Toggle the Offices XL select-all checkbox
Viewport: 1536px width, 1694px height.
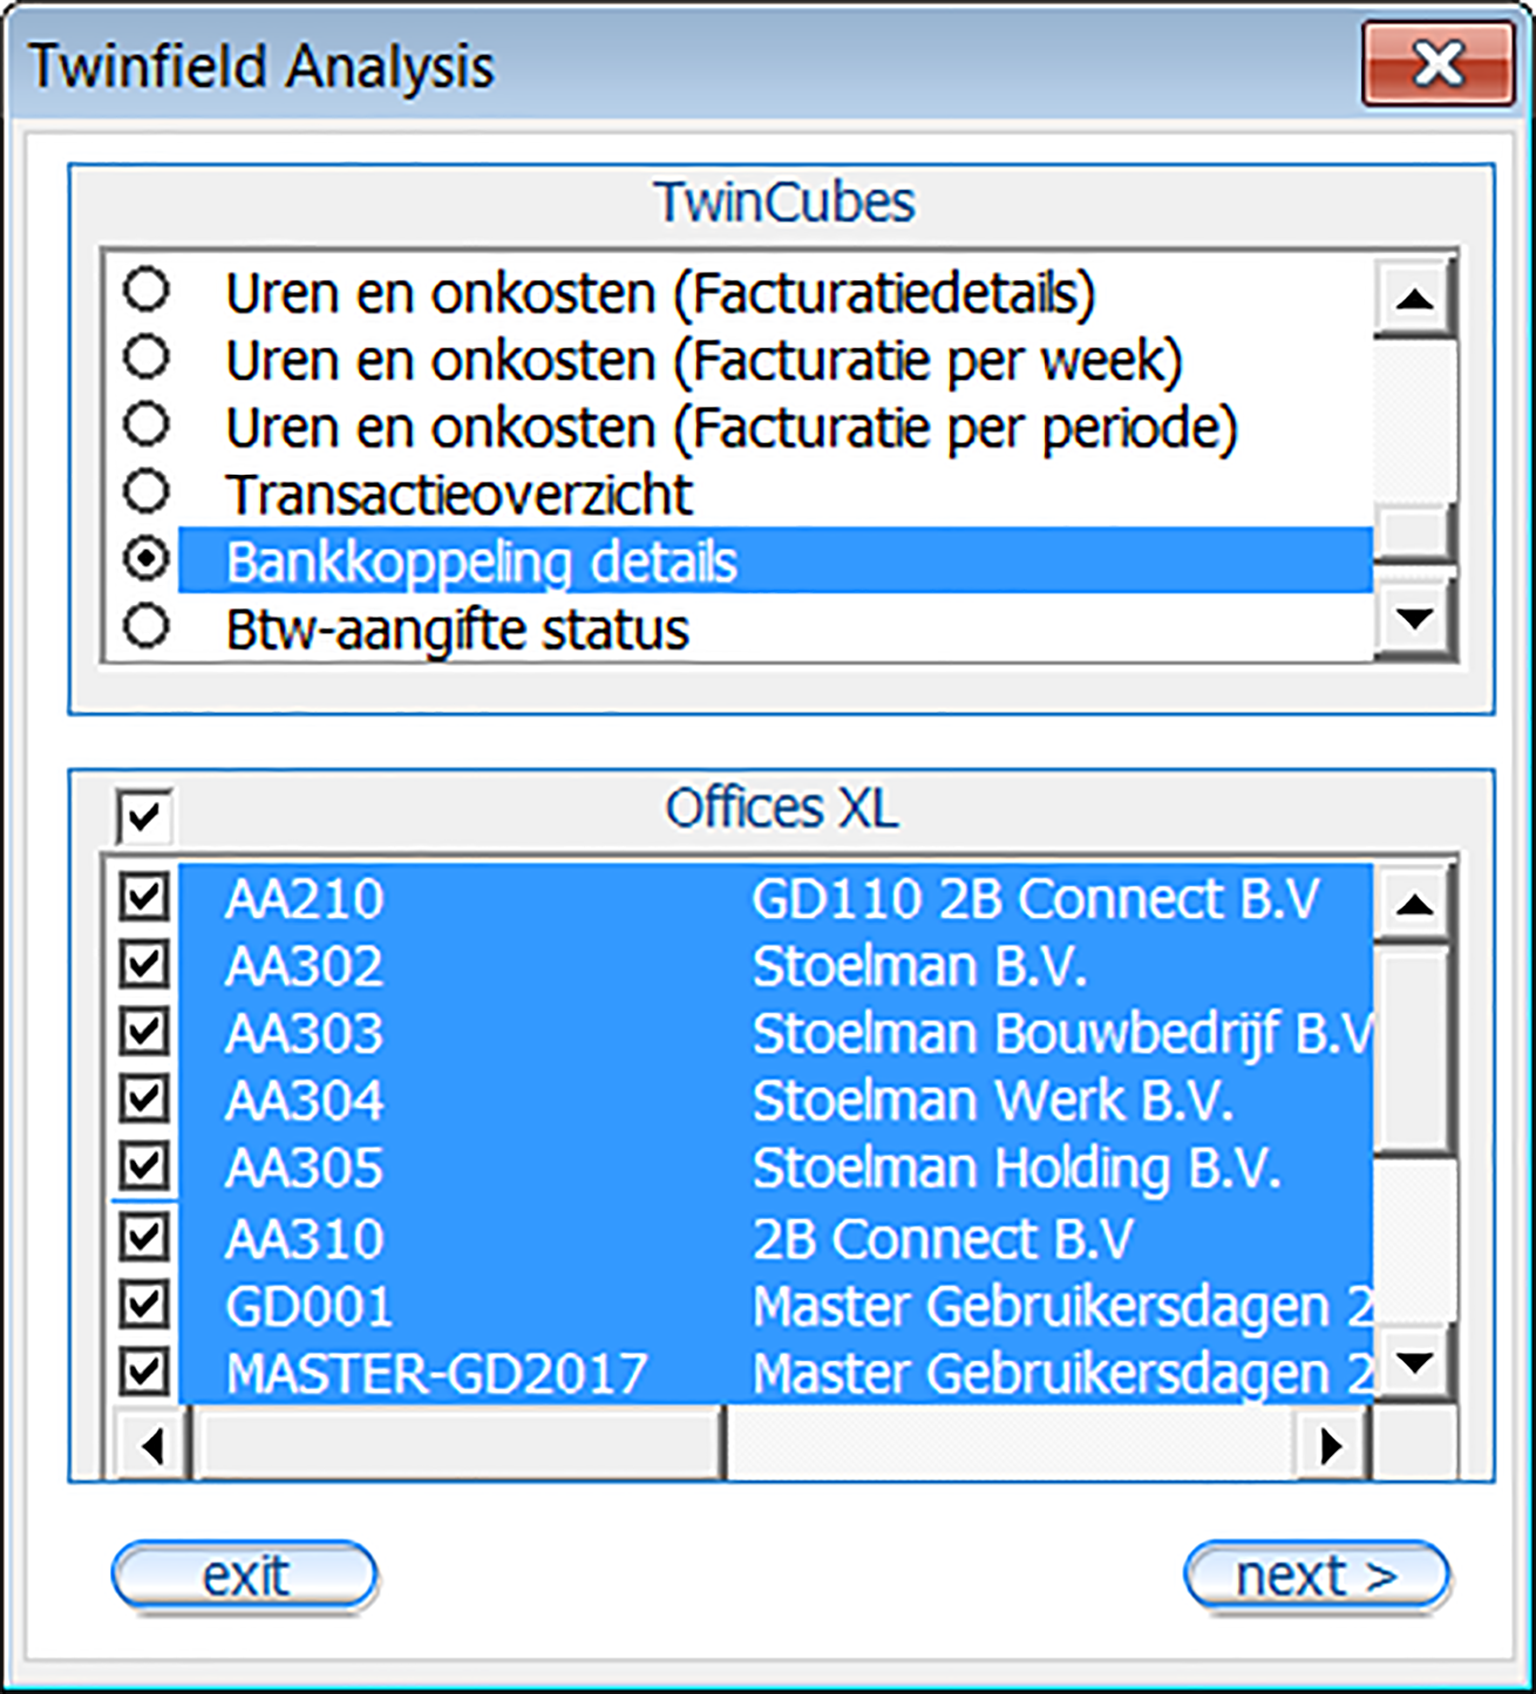click(x=144, y=815)
